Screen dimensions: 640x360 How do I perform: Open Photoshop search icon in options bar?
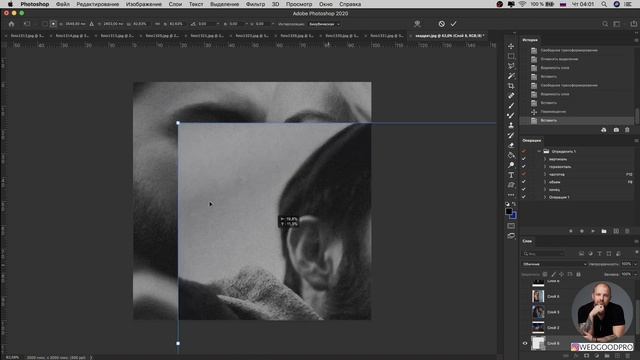[x=605, y=24]
